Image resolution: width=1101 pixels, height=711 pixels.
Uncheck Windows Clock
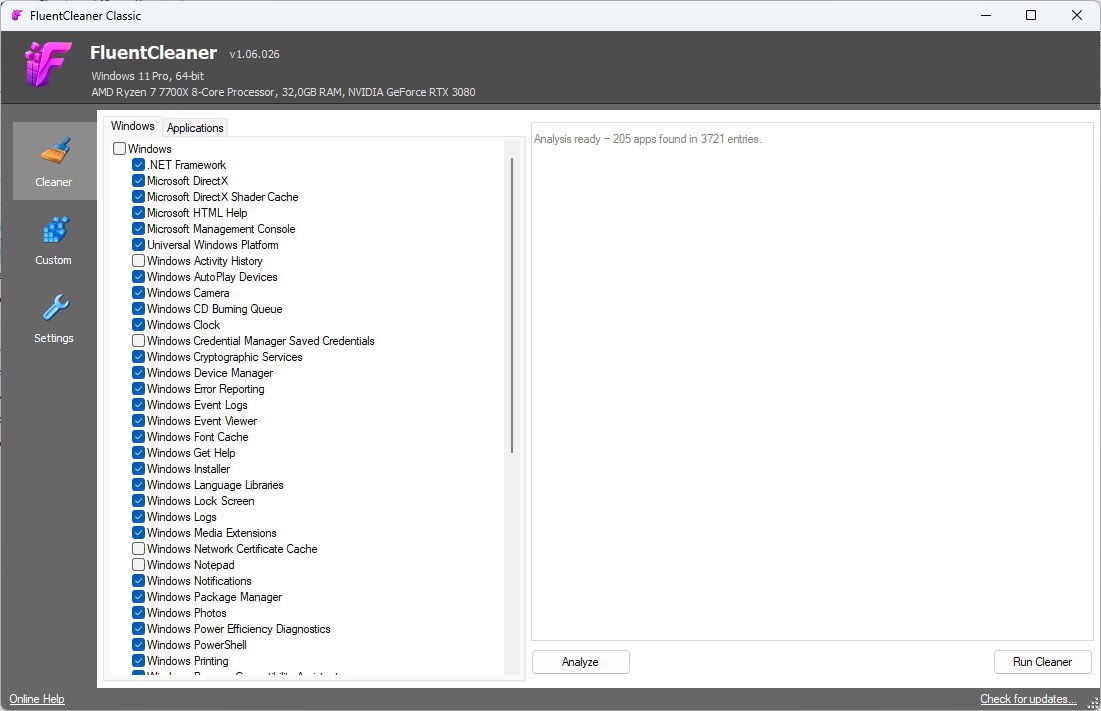138,325
